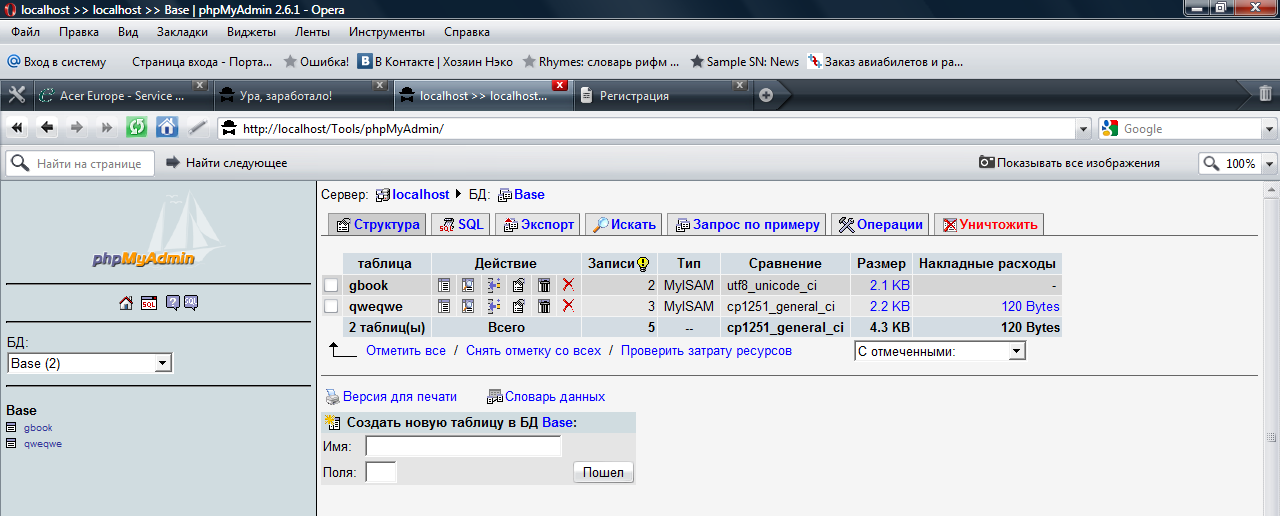This screenshot has width=1282, height=516.
Task: Click the Записи lightbulb hint icon
Action: (x=643, y=264)
